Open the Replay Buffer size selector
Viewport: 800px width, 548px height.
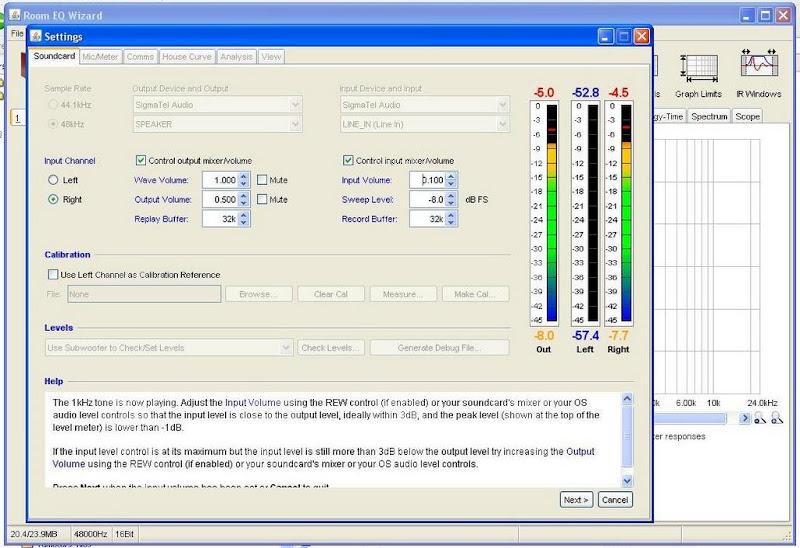coord(243,218)
